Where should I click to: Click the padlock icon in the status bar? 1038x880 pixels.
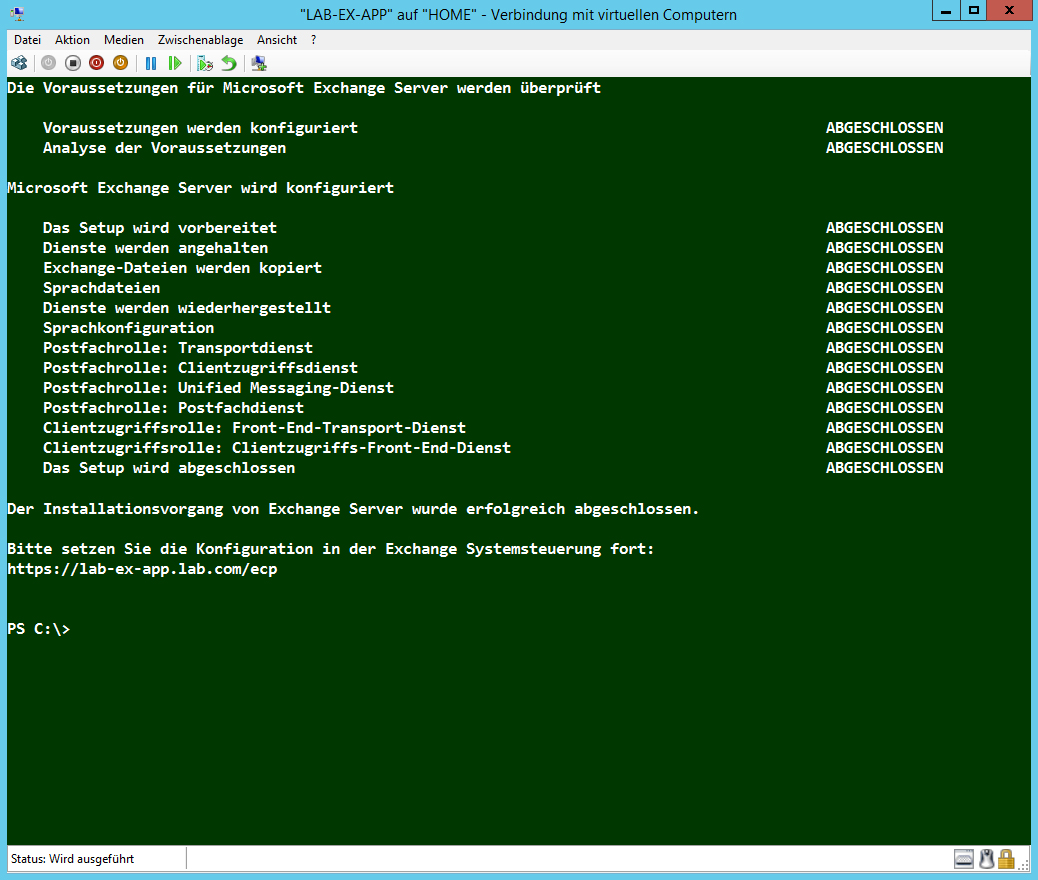[1006, 858]
